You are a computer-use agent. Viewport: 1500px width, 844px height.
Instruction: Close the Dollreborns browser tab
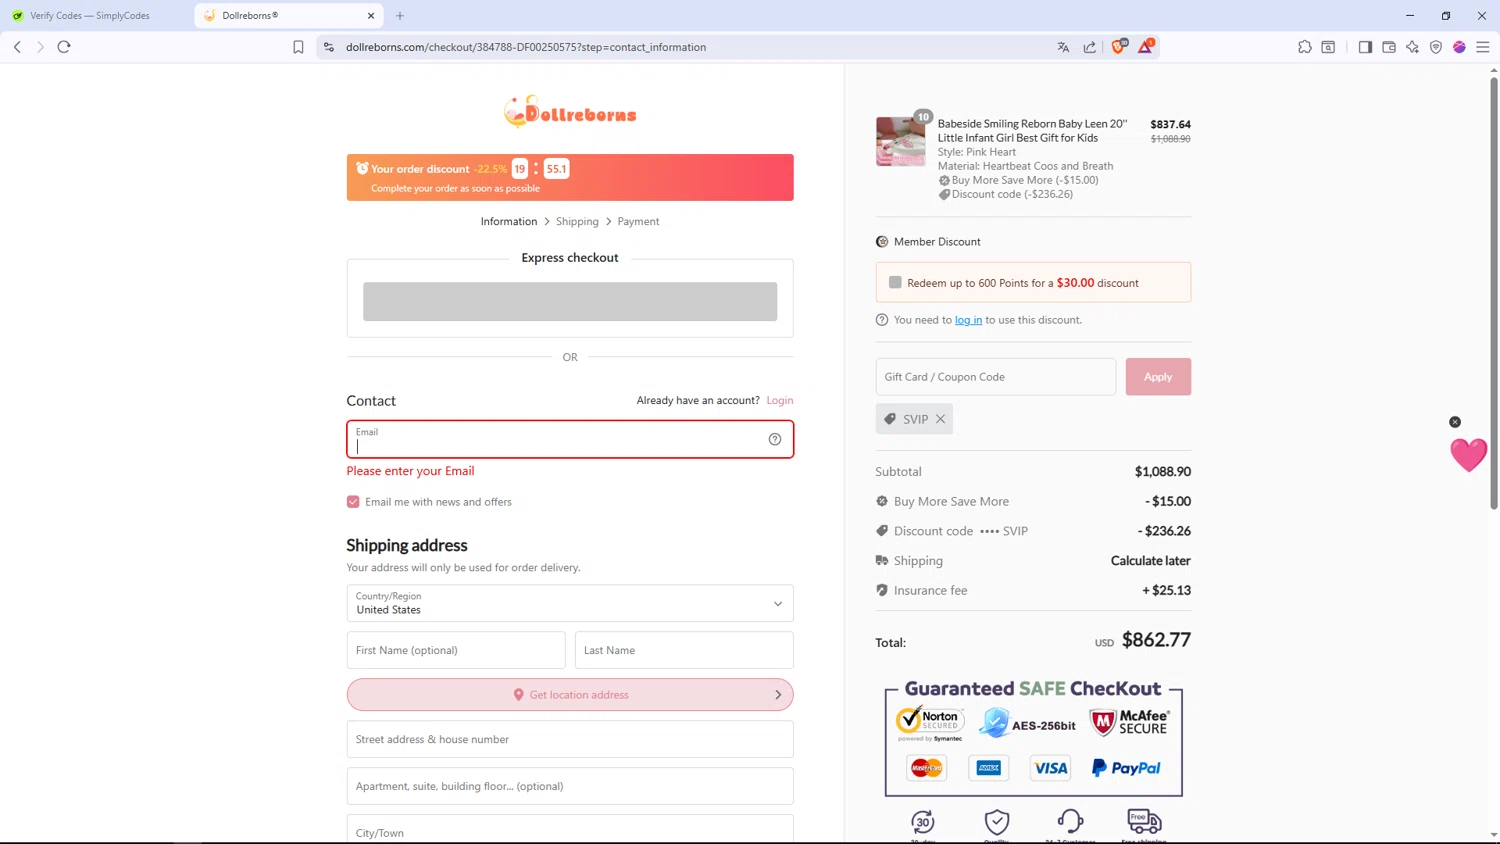[x=371, y=16]
